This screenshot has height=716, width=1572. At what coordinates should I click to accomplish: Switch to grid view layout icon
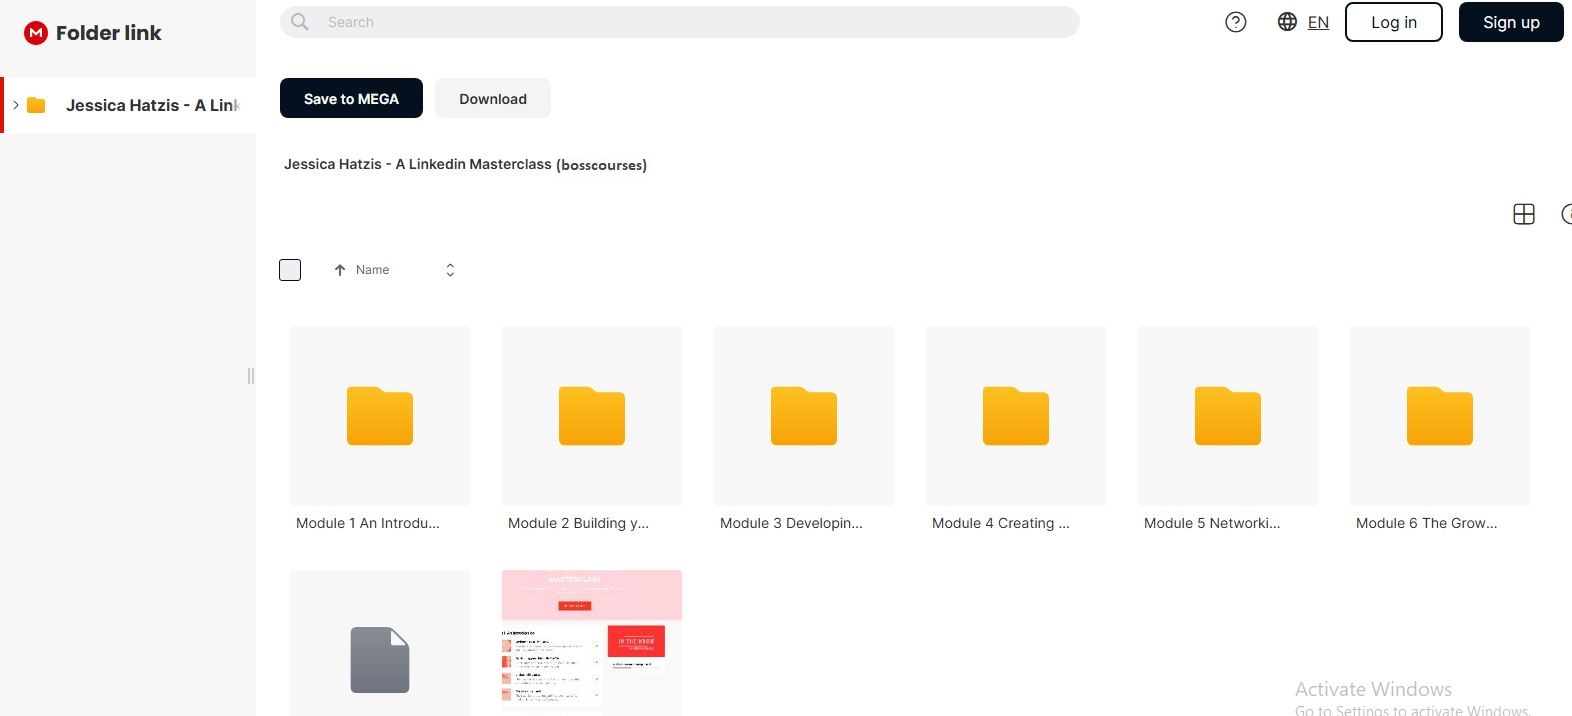tap(1523, 214)
